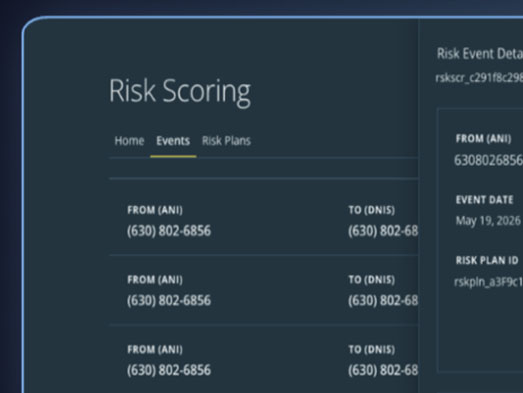
Task: Click the Risk Event Details panel title
Action: coord(480,54)
